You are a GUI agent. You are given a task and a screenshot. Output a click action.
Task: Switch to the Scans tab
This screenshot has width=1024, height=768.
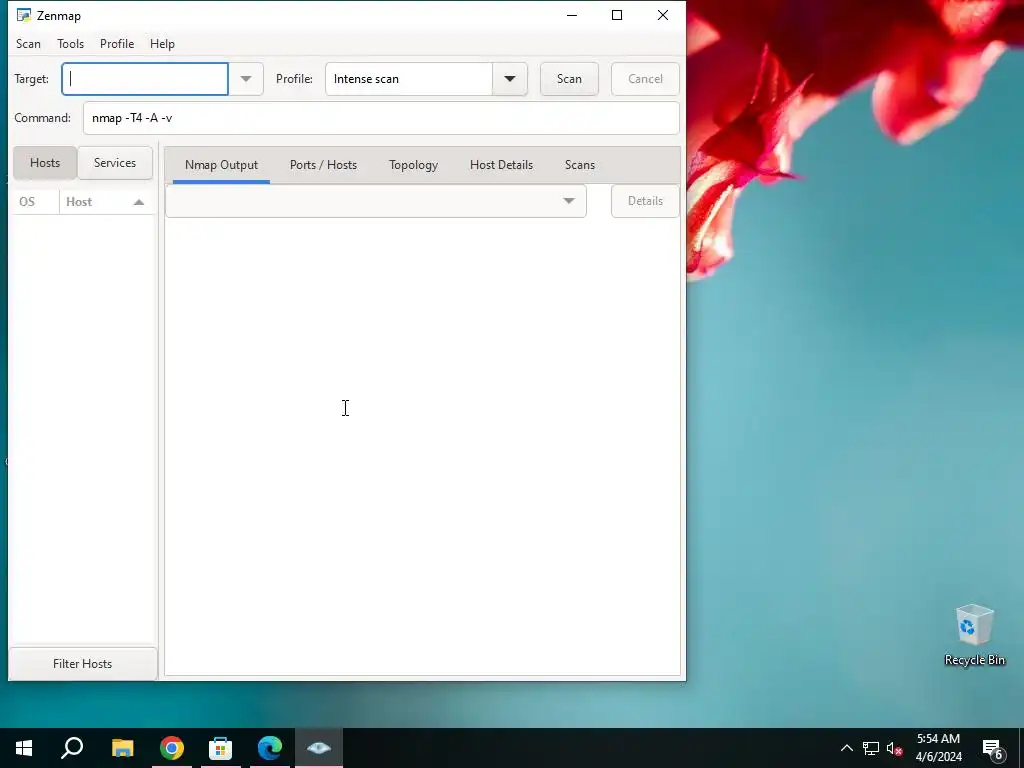[x=580, y=165]
